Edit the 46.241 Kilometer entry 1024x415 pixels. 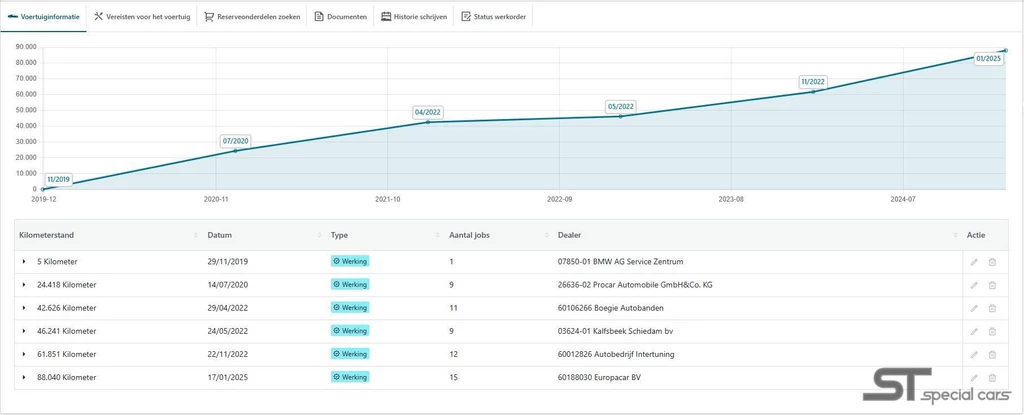pos(974,331)
